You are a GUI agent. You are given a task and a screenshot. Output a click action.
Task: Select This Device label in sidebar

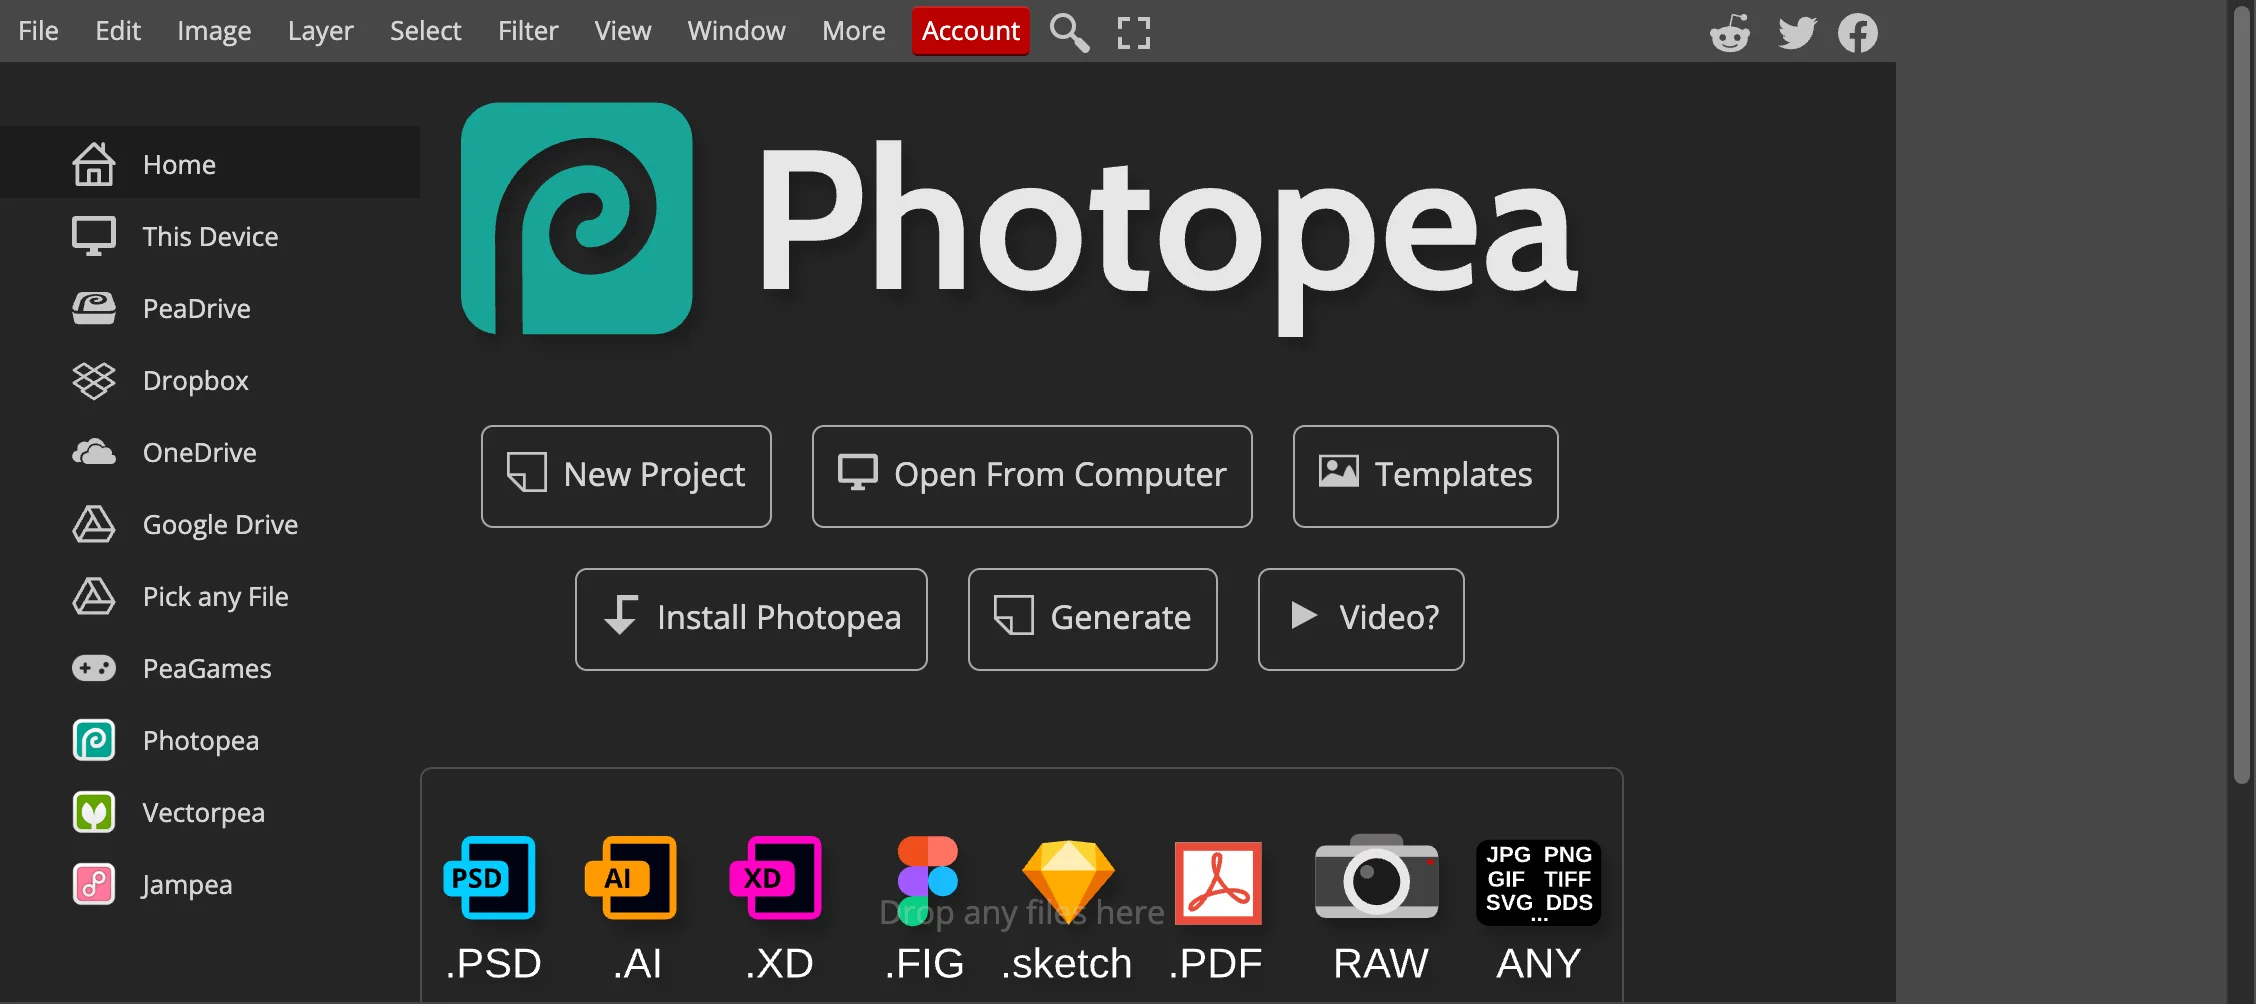pos(210,236)
